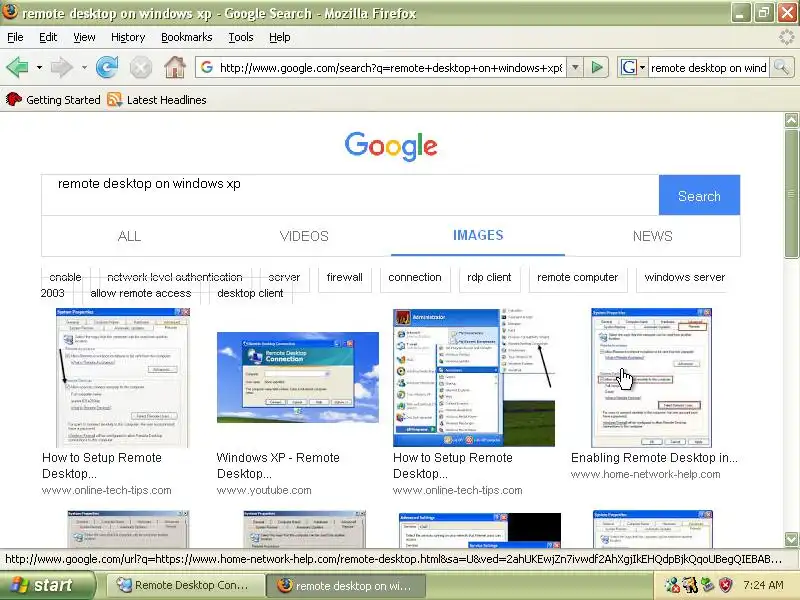Screen dimensions: 800x600
Task: Open the Home page icon
Action: click(174, 67)
